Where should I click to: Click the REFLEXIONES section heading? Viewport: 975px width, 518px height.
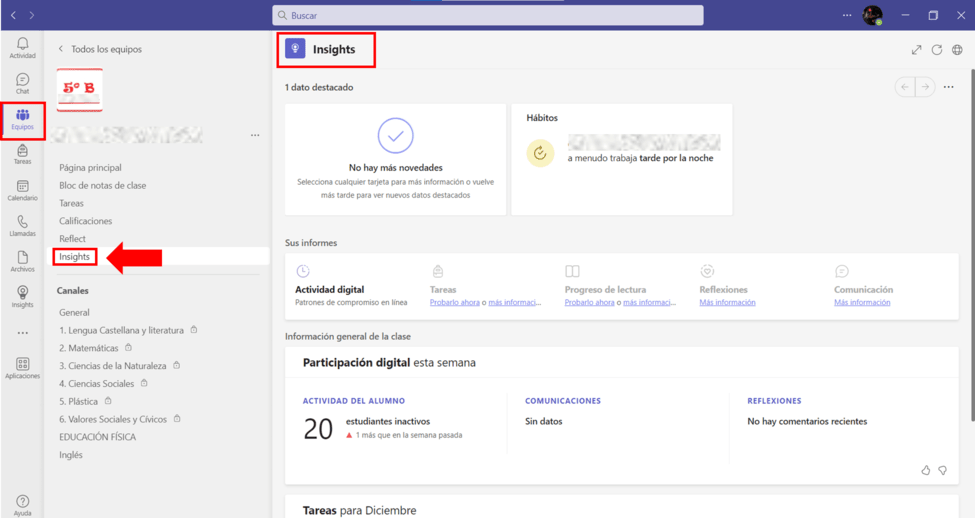click(x=774, y=401)
